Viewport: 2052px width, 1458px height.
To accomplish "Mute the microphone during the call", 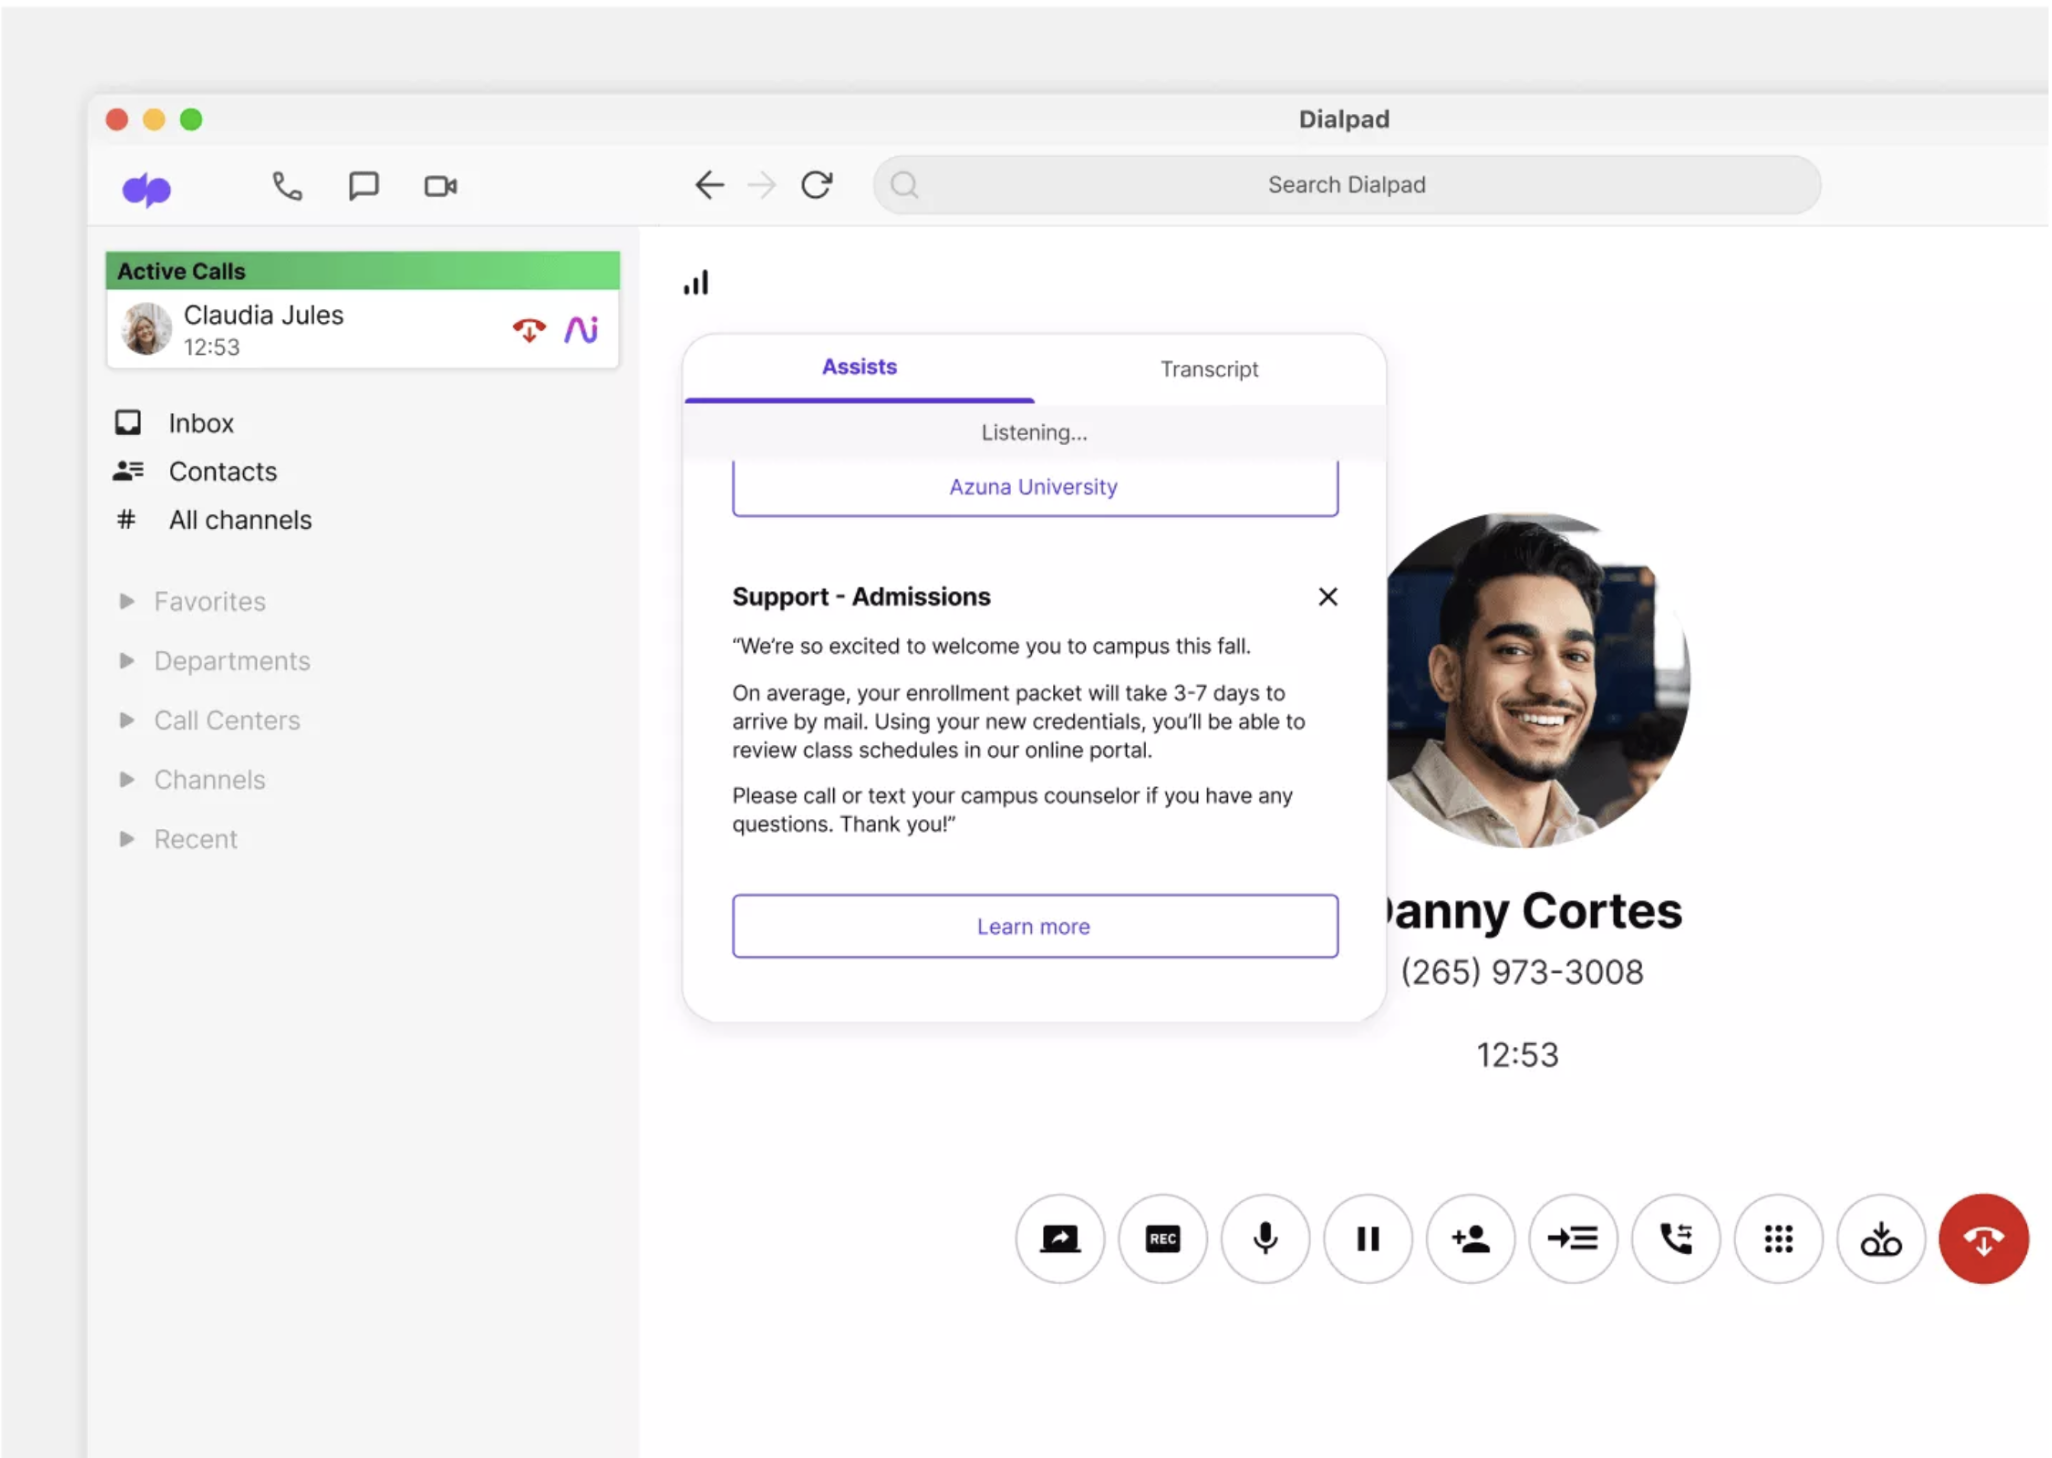I will 1264,1239.
